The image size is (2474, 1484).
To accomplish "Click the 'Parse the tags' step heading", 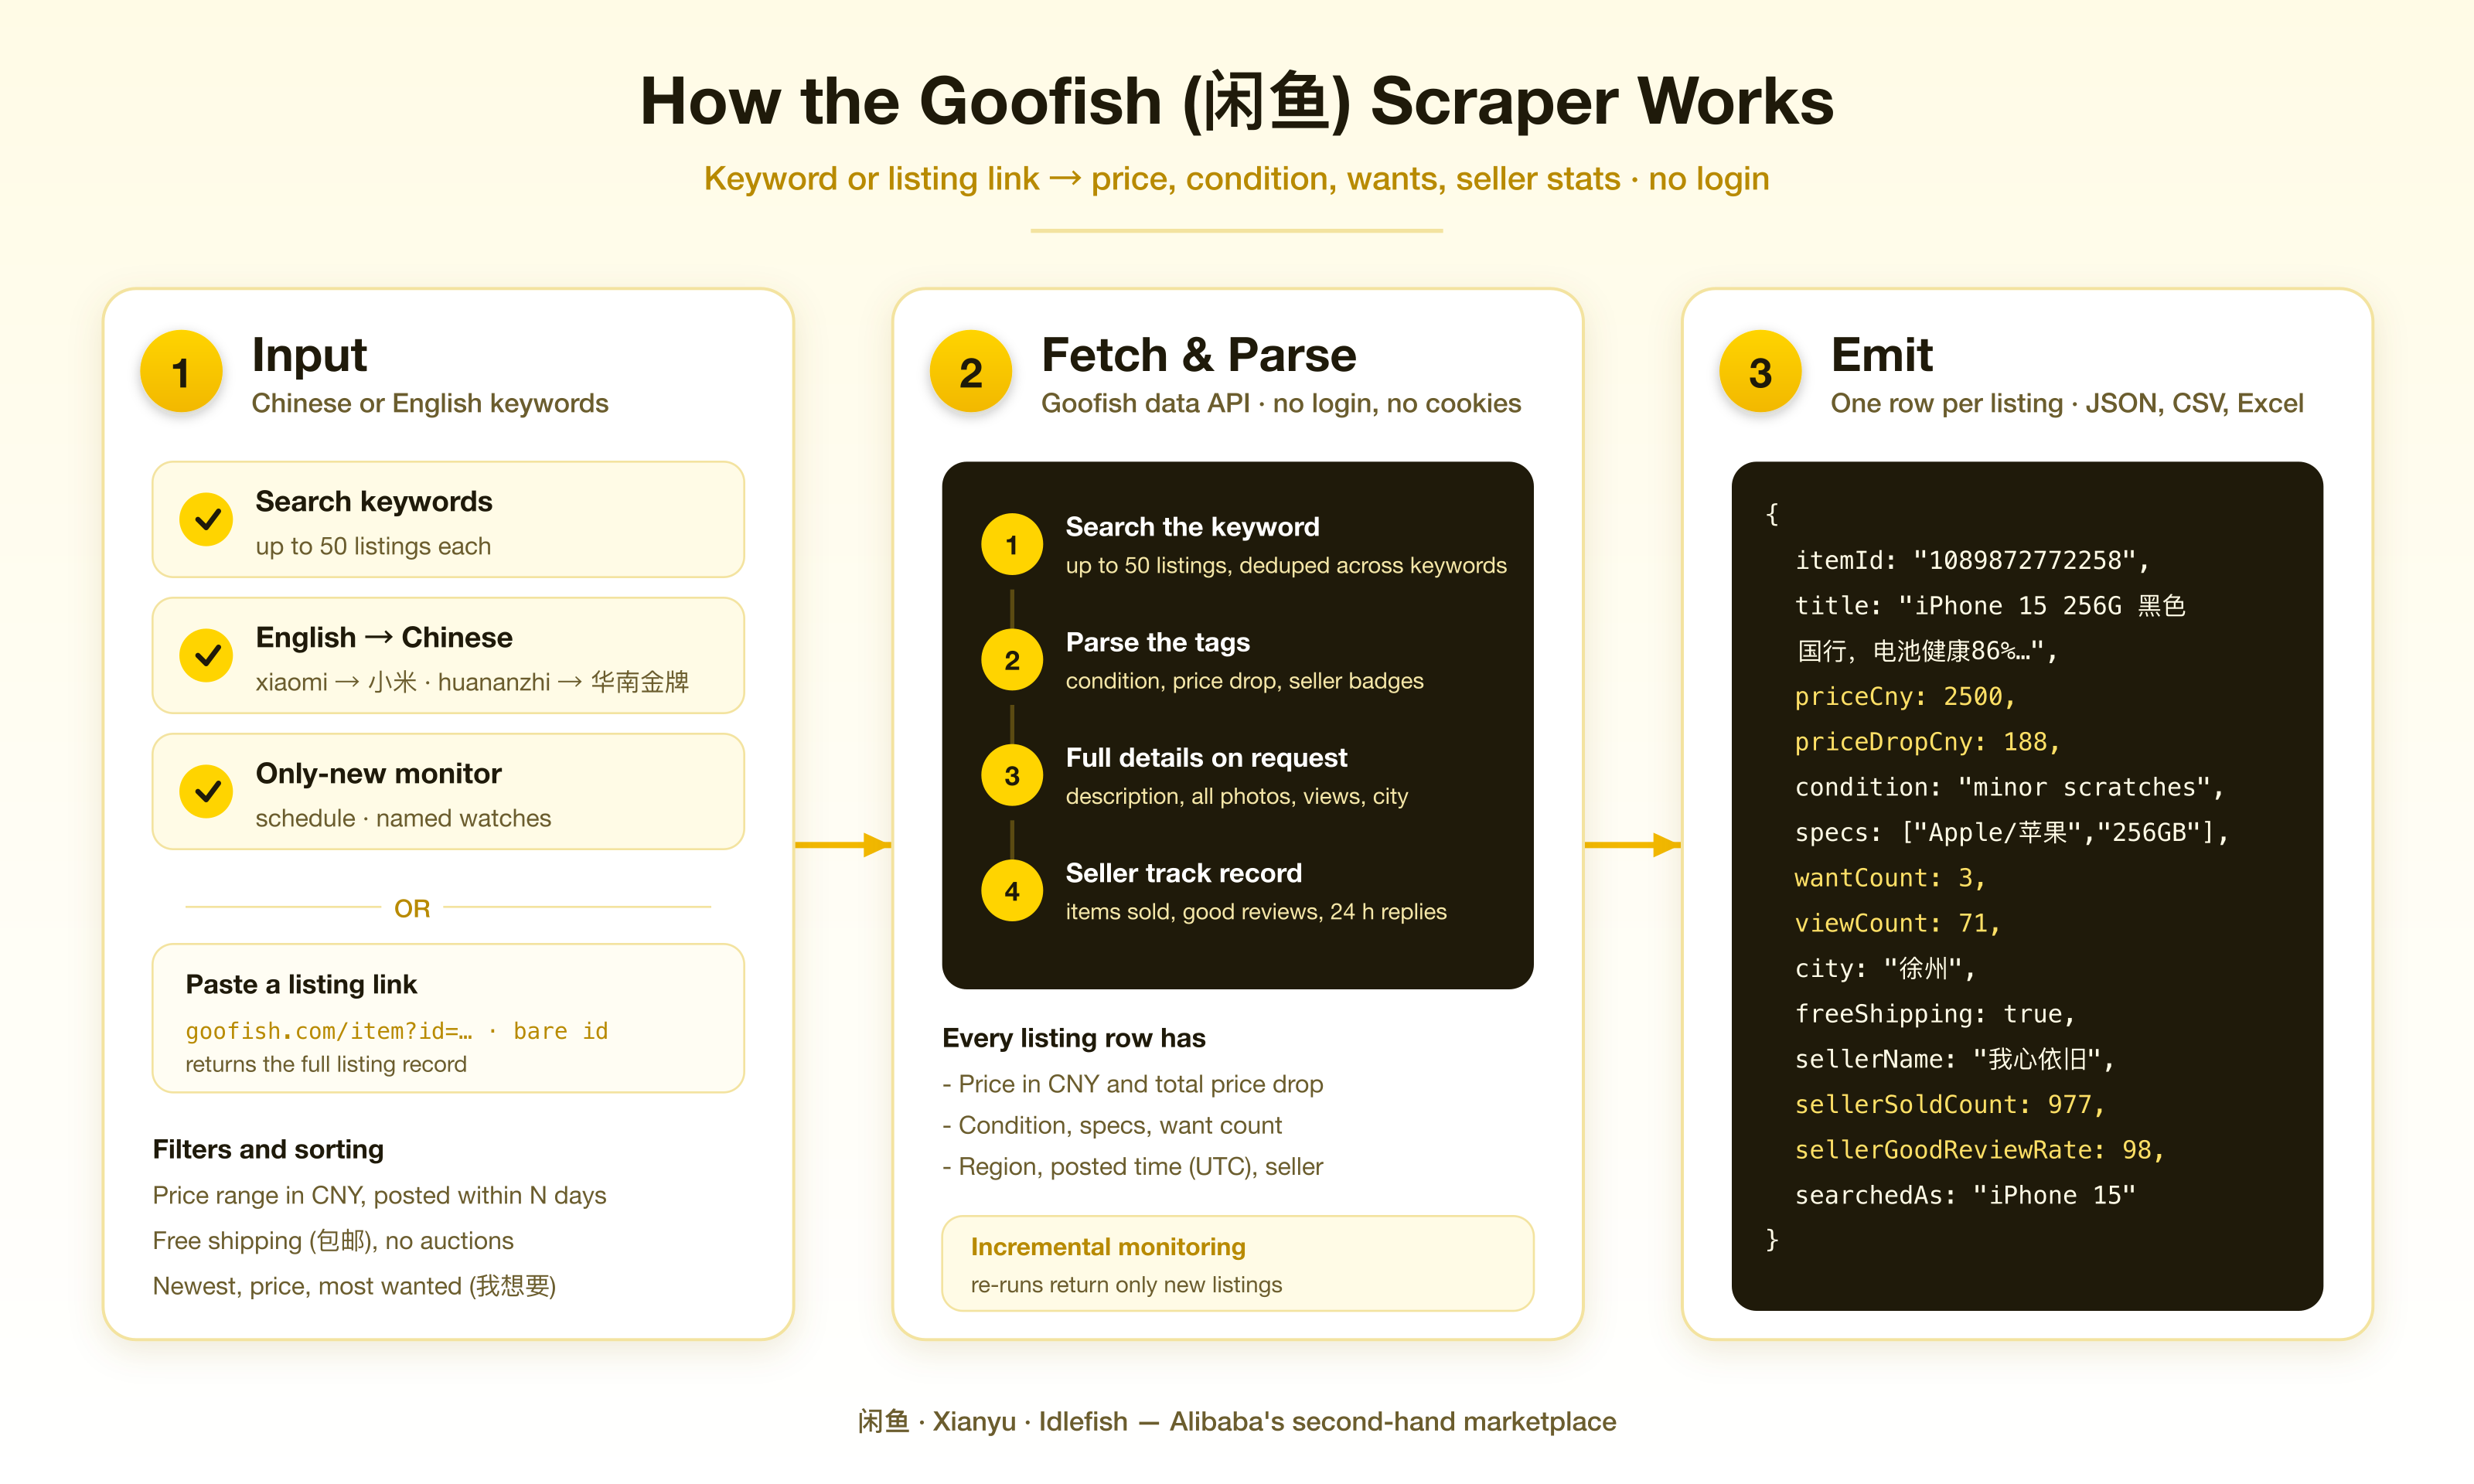I will (1157, 642).
